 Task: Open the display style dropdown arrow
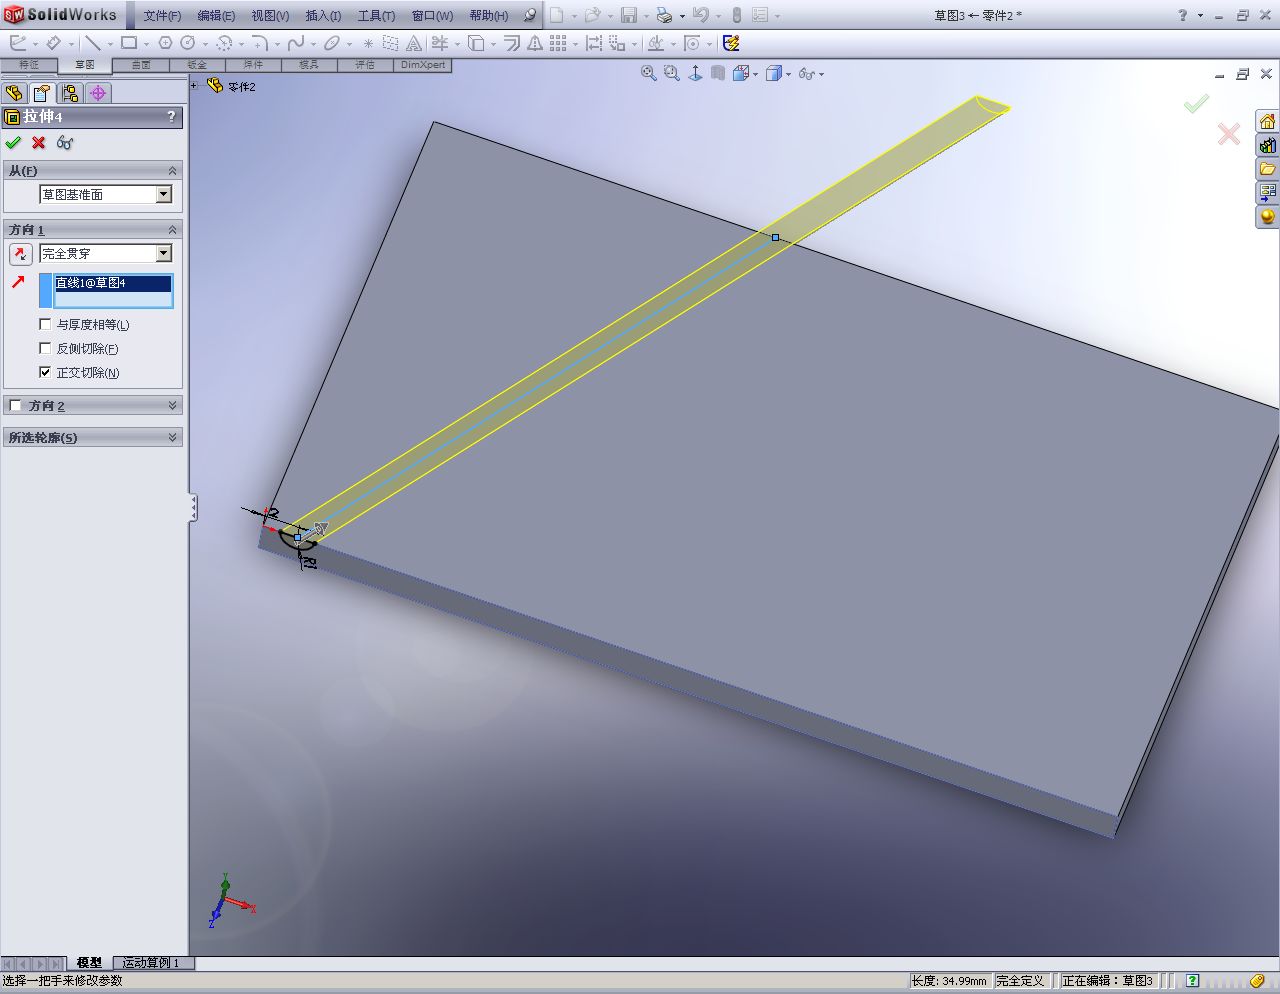[x=788, y=74]
